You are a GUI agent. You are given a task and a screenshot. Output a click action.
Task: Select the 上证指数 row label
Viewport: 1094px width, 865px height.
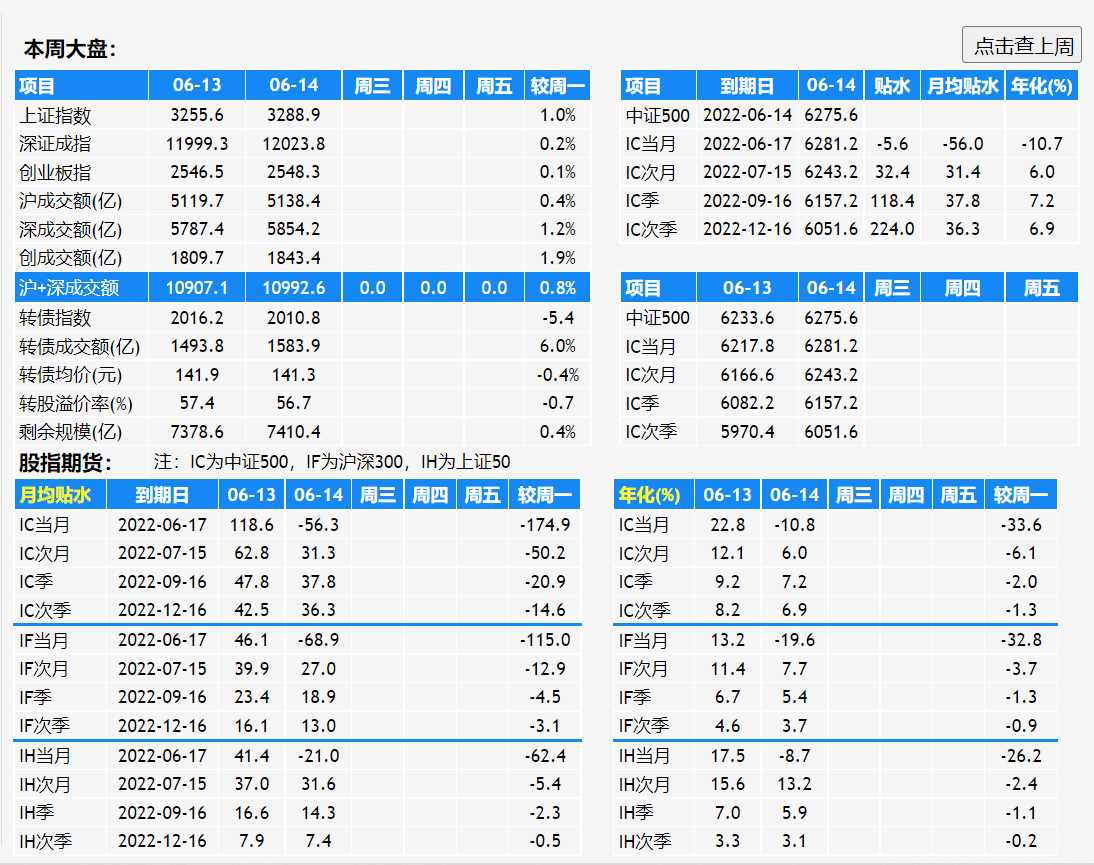pyautogui.click(x=55, y=115)
